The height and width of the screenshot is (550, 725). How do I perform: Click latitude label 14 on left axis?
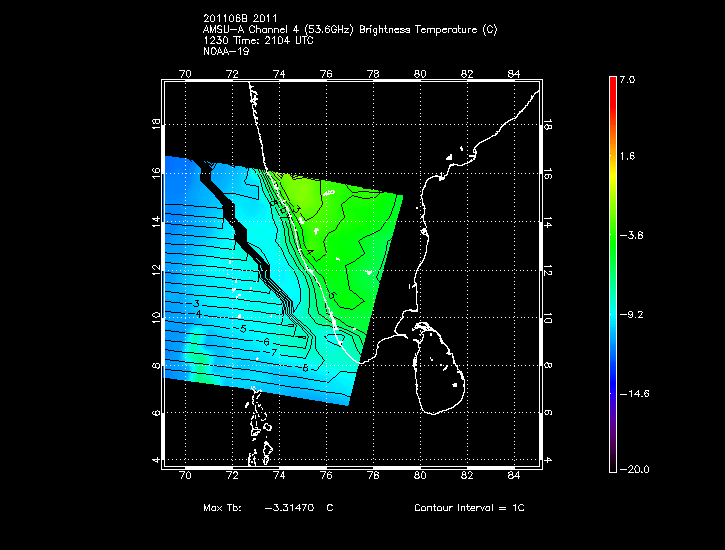coord(156,221)
